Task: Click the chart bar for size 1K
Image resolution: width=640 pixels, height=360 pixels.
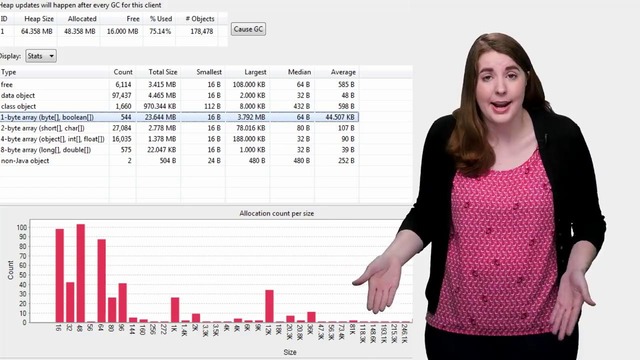Action: click(175, 310)
